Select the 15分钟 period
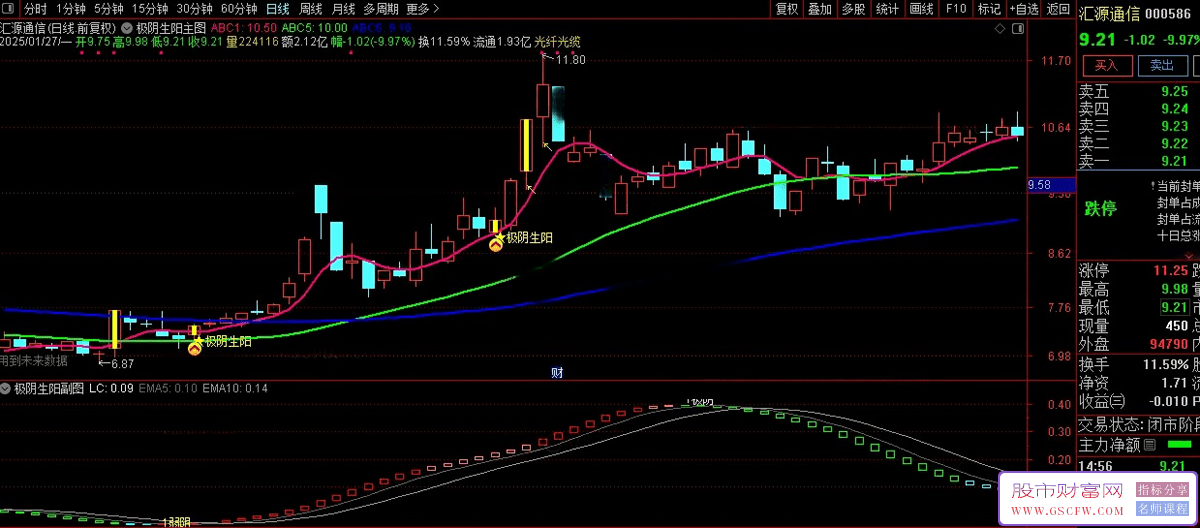The image size is (1200, 528). (x=150, y=9)
